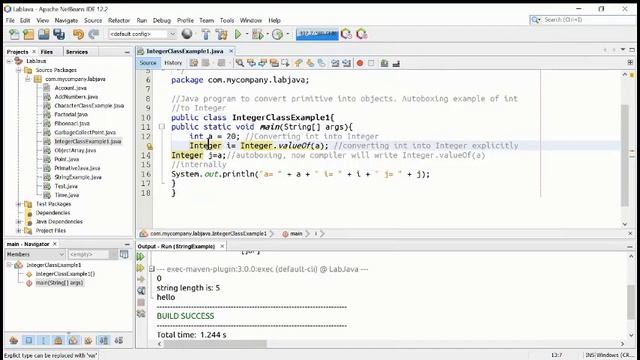Screen dimensions: 640x360
Task: Click the Undo toolbar icon
Action: (78, 34)
